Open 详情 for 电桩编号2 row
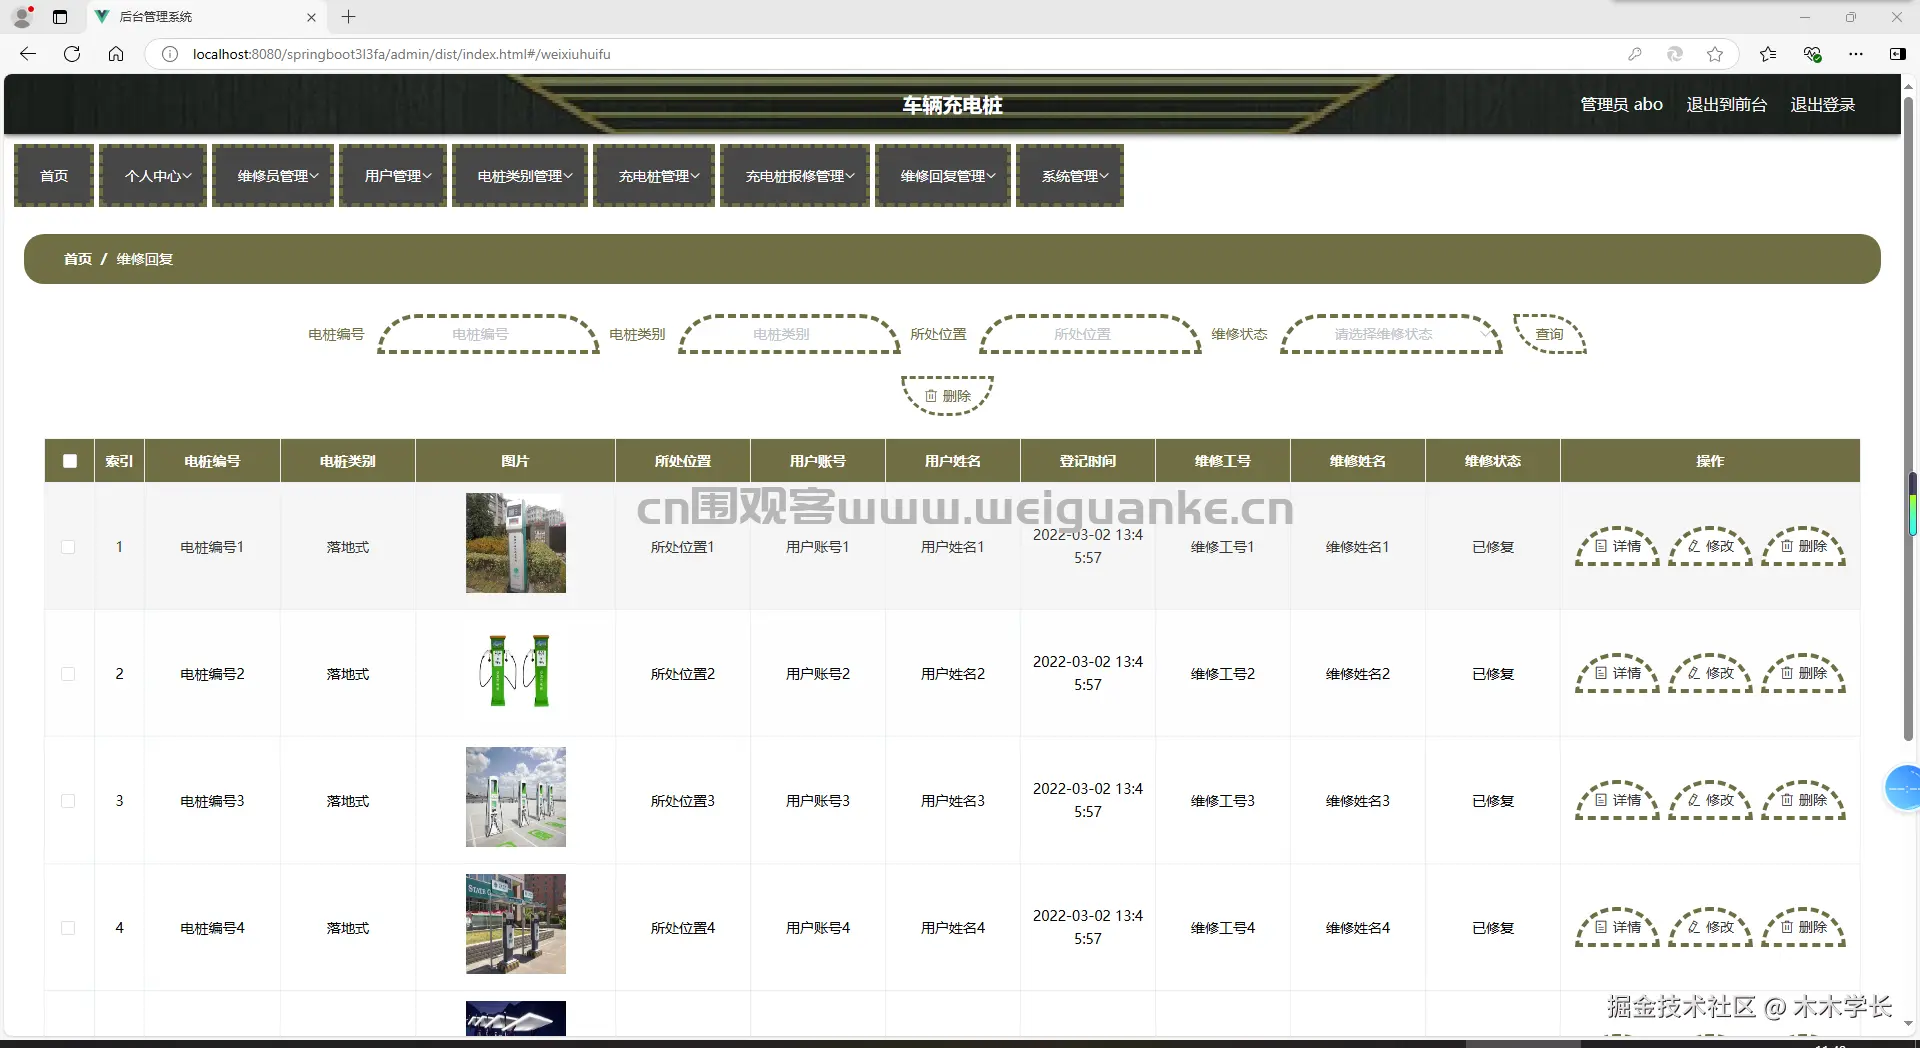Screen dimensions: 1920x1048 pyautogui.click(x=1617, y=674)
